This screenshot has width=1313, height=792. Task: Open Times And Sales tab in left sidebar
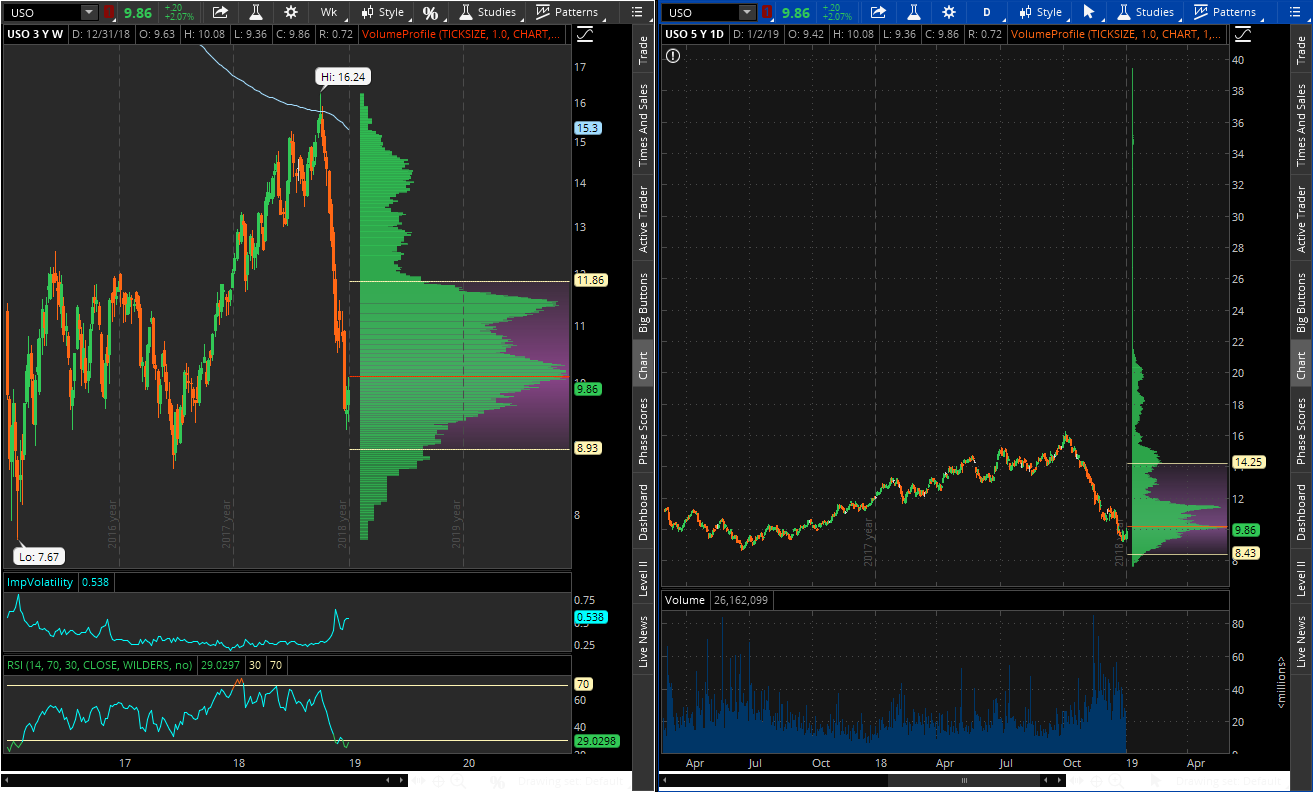click(x=643, y=124)
